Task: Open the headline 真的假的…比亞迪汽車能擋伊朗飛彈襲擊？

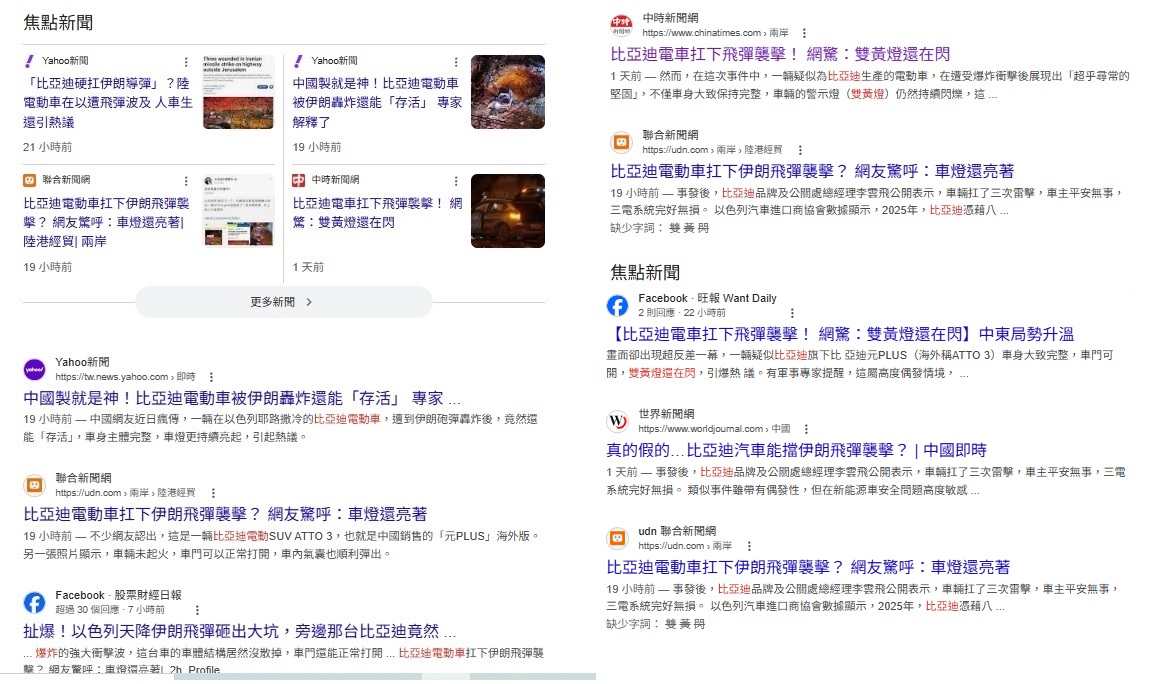Action: click(796, 450)
